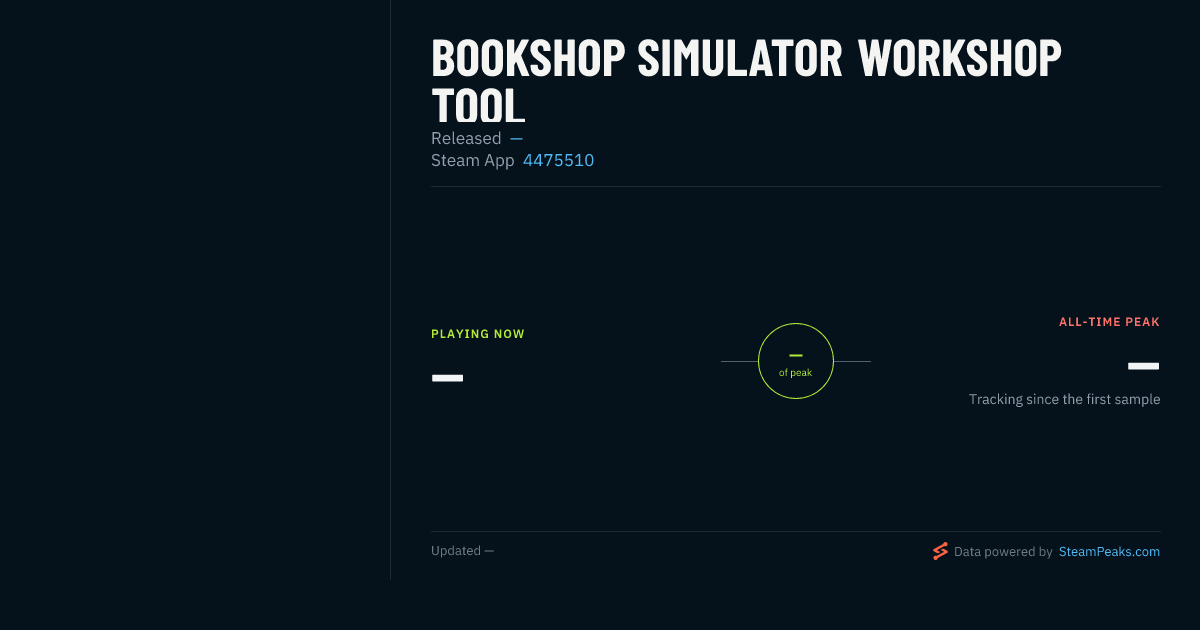Select the All-Time Peak label
Screen dimensions: 1200x630
[1110, 322]
